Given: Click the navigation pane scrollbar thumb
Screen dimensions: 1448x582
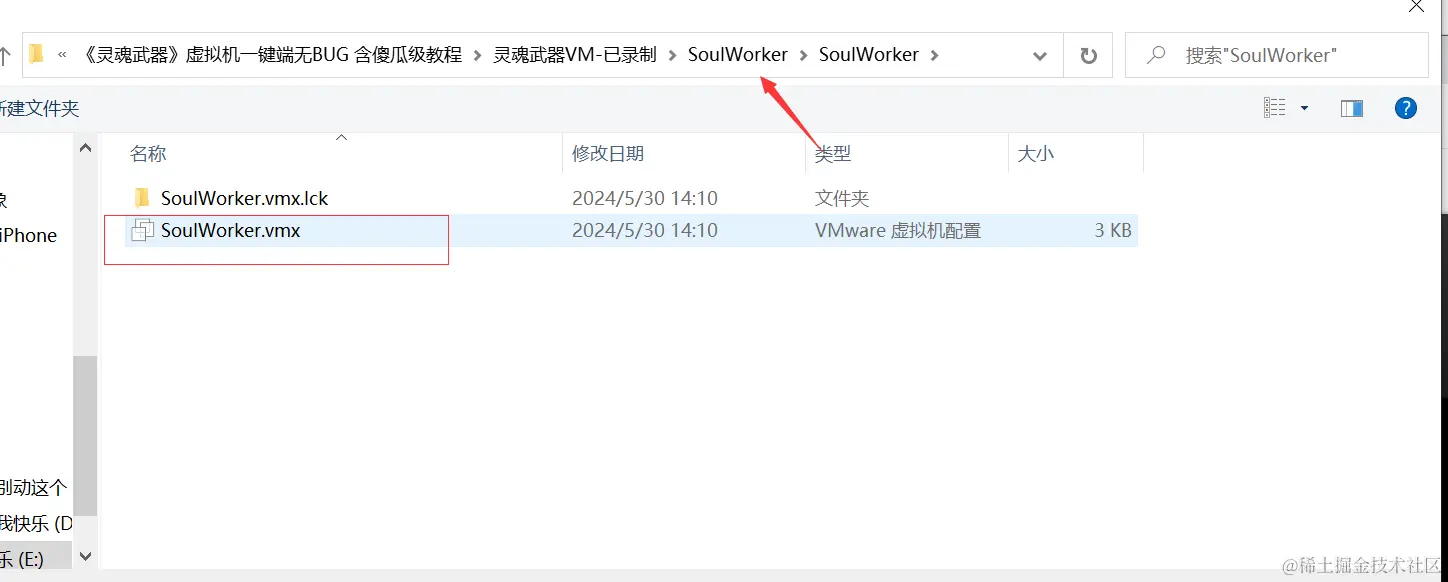Looking at the screenshot, I should 85,435.
